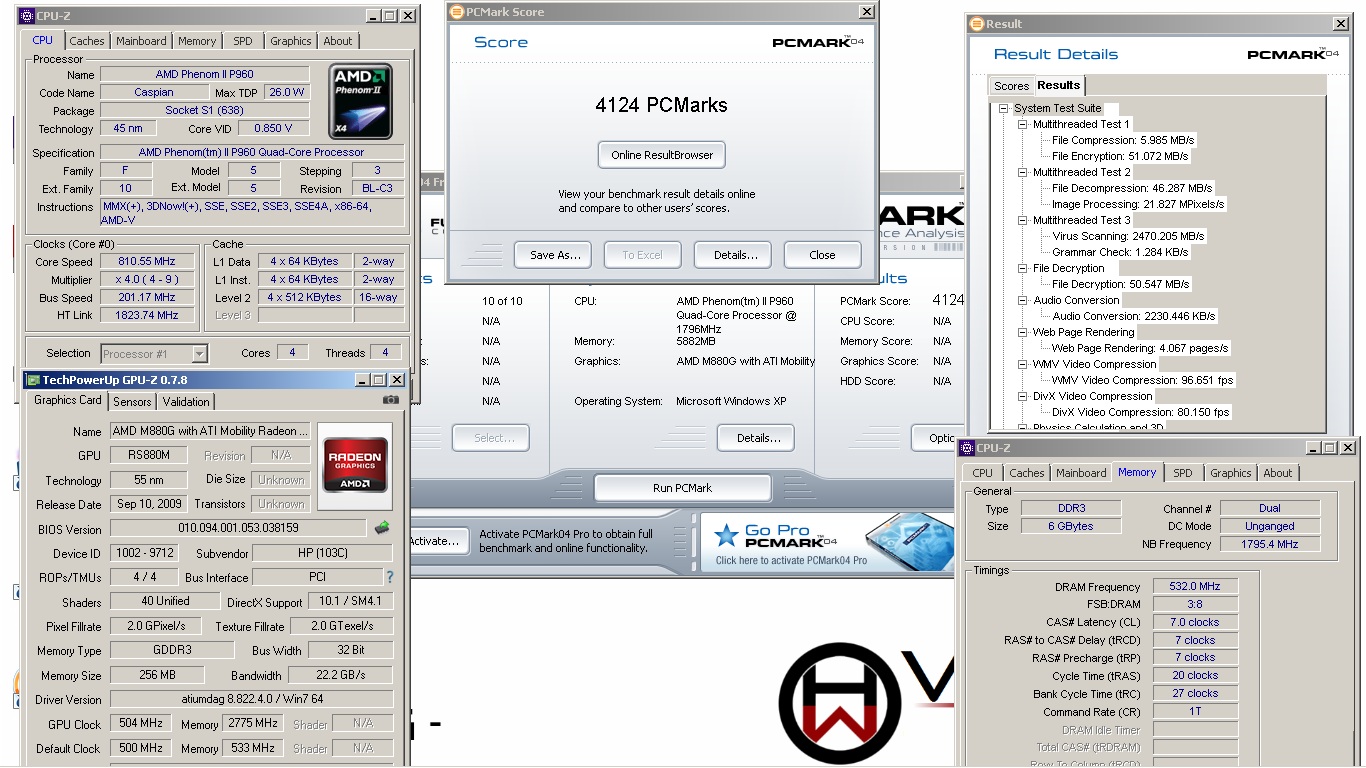Collapse the Multithreaded Test 1 node
Viewport: 1366px width, 768px height.
point(1022,124)
